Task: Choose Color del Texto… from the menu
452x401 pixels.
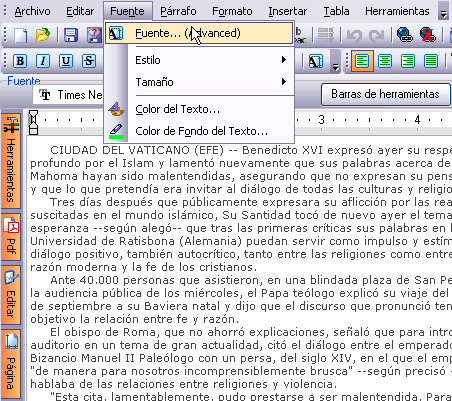Action: tap(199, 109)
